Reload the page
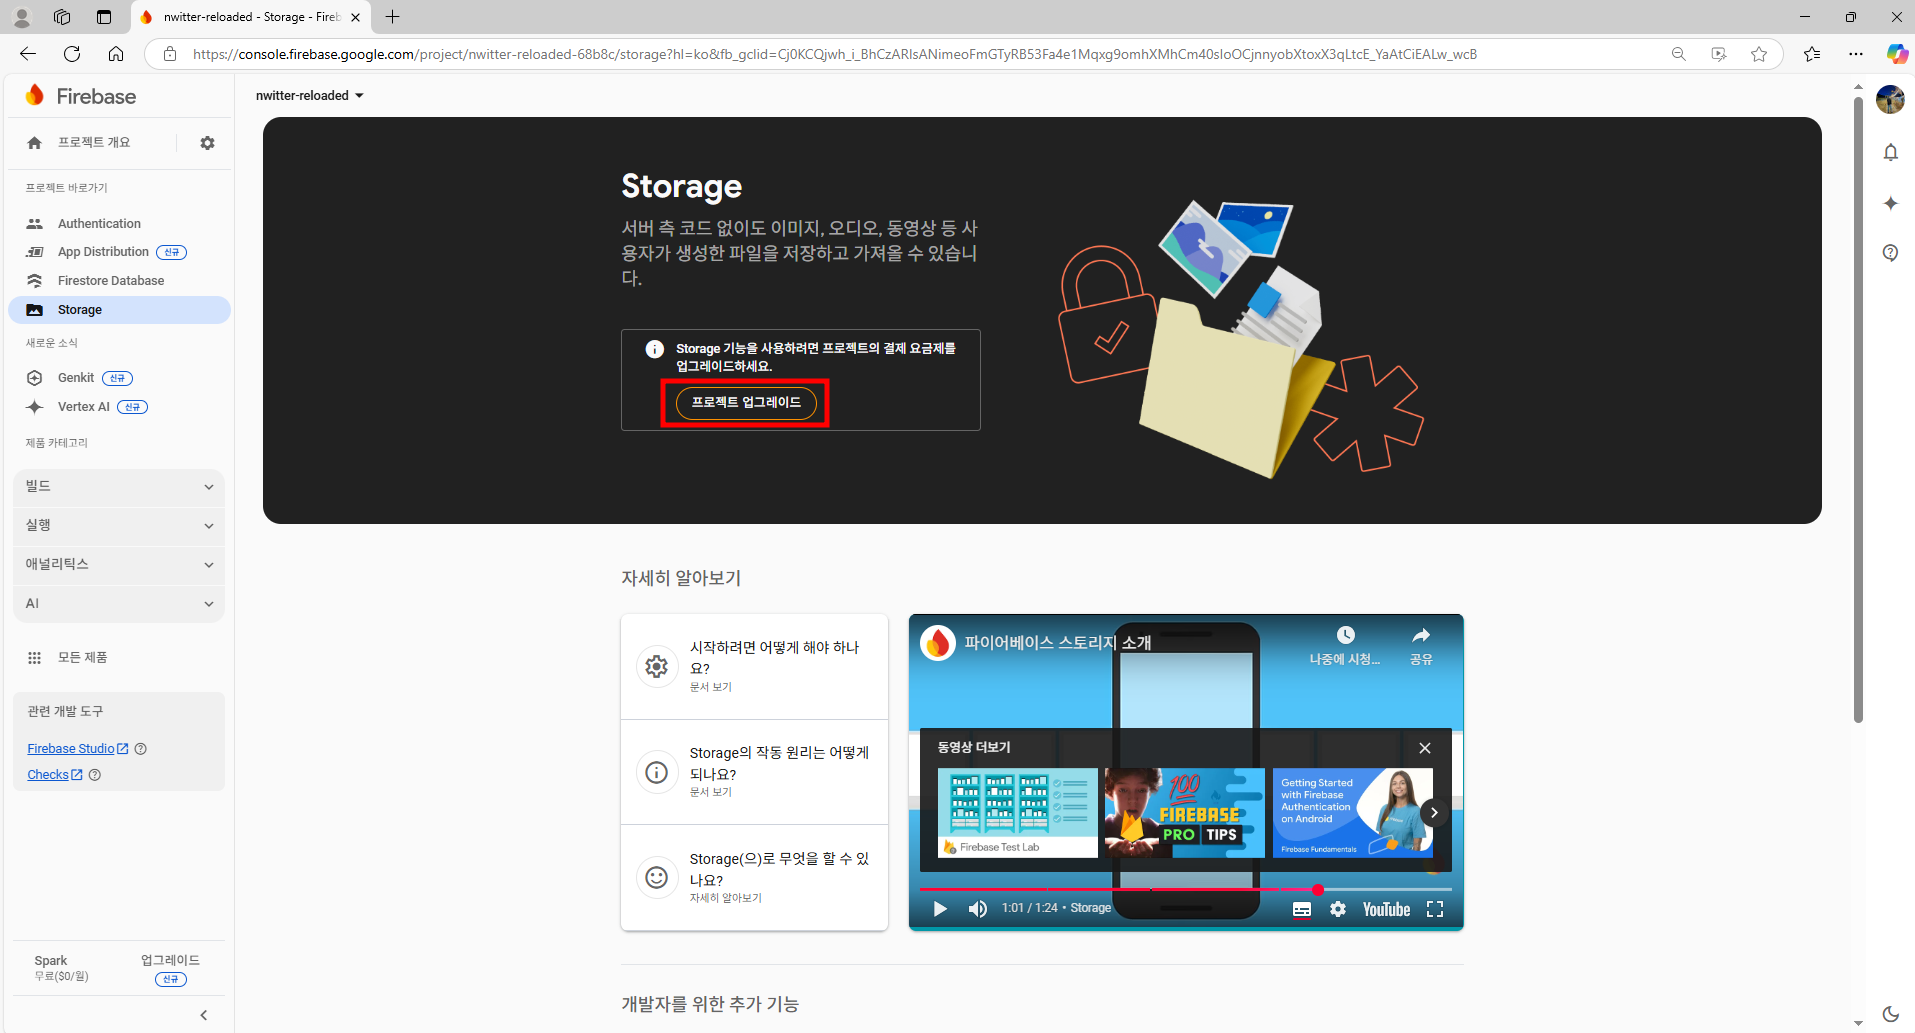This screenshot has height=1033, width=1915. pyautogui.click(x=72, y=54)
